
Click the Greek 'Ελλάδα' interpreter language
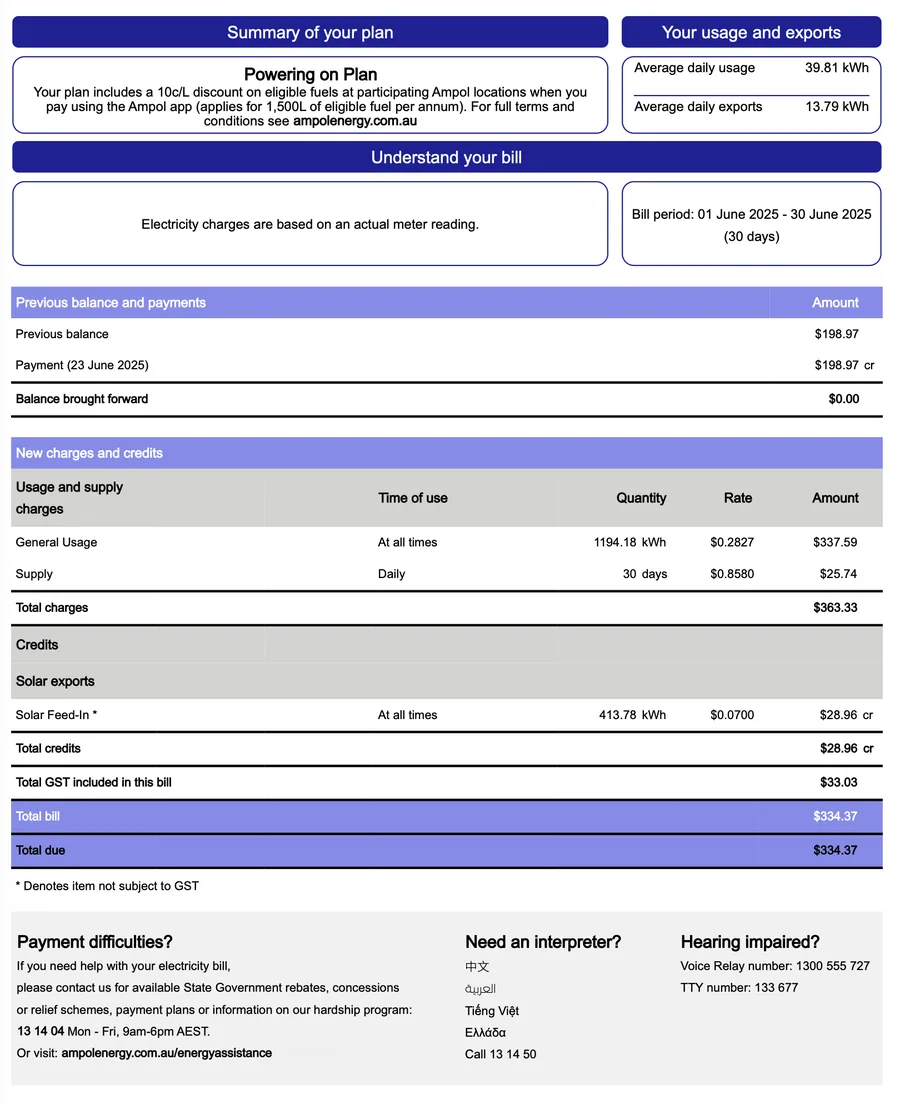485,1032
